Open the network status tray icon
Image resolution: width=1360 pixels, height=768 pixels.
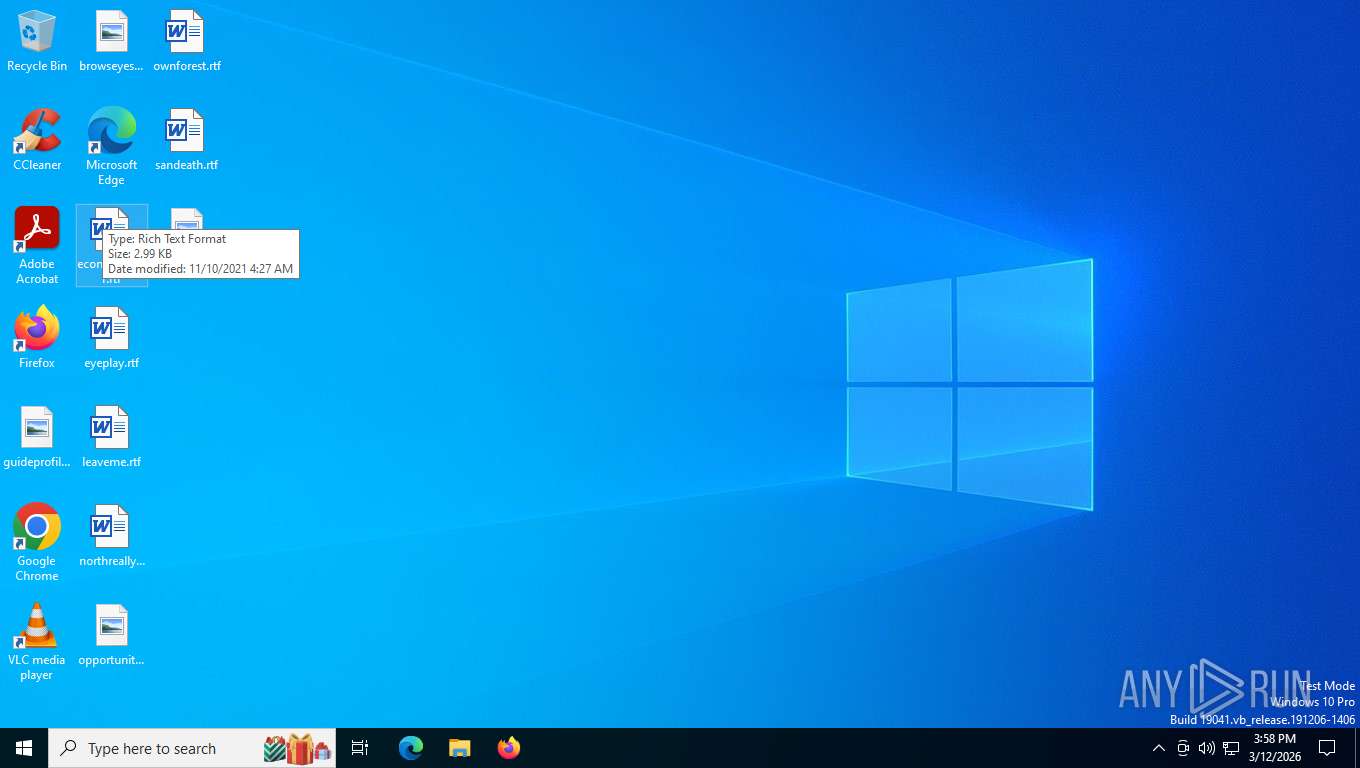pos(1231,748)
